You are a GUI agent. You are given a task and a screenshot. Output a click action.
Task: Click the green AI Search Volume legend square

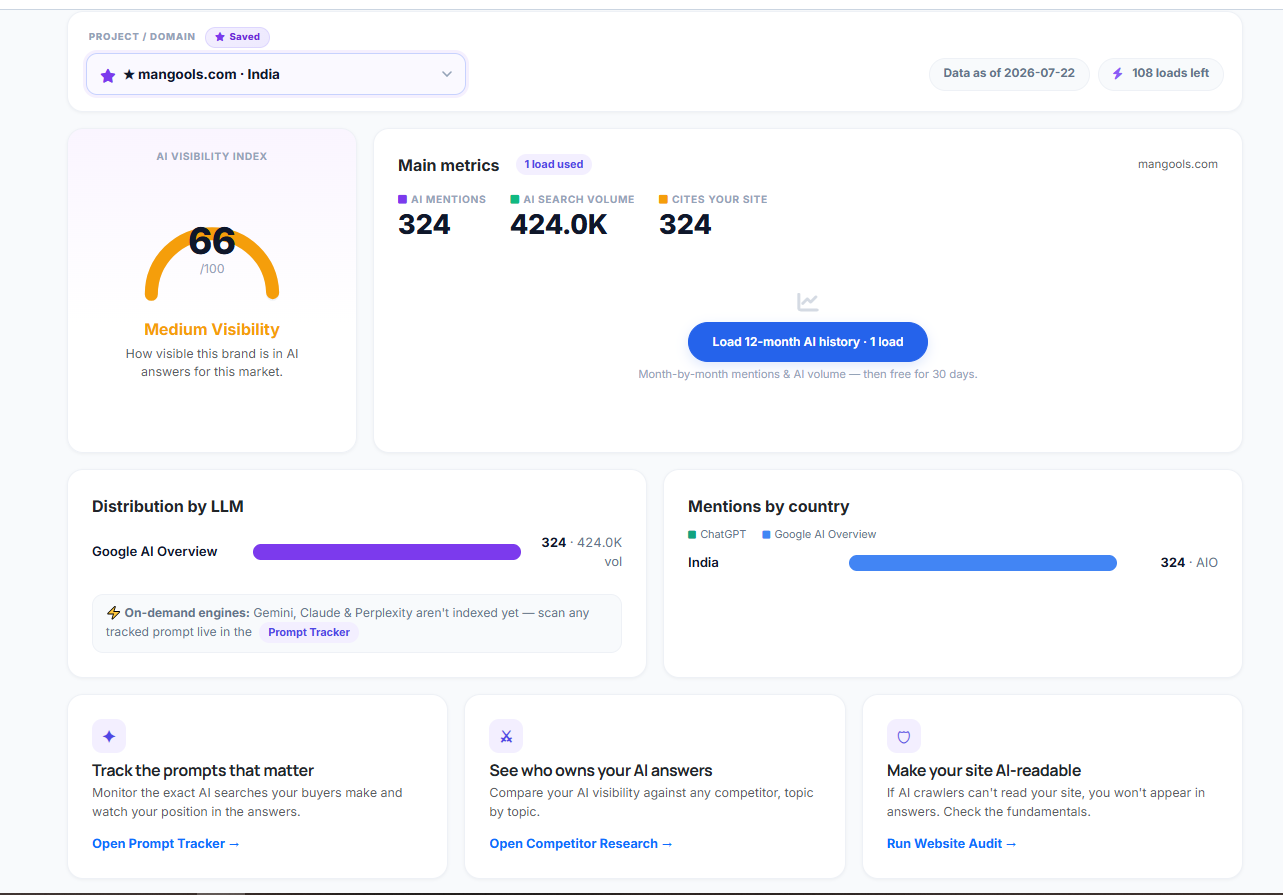pos(515,199)
